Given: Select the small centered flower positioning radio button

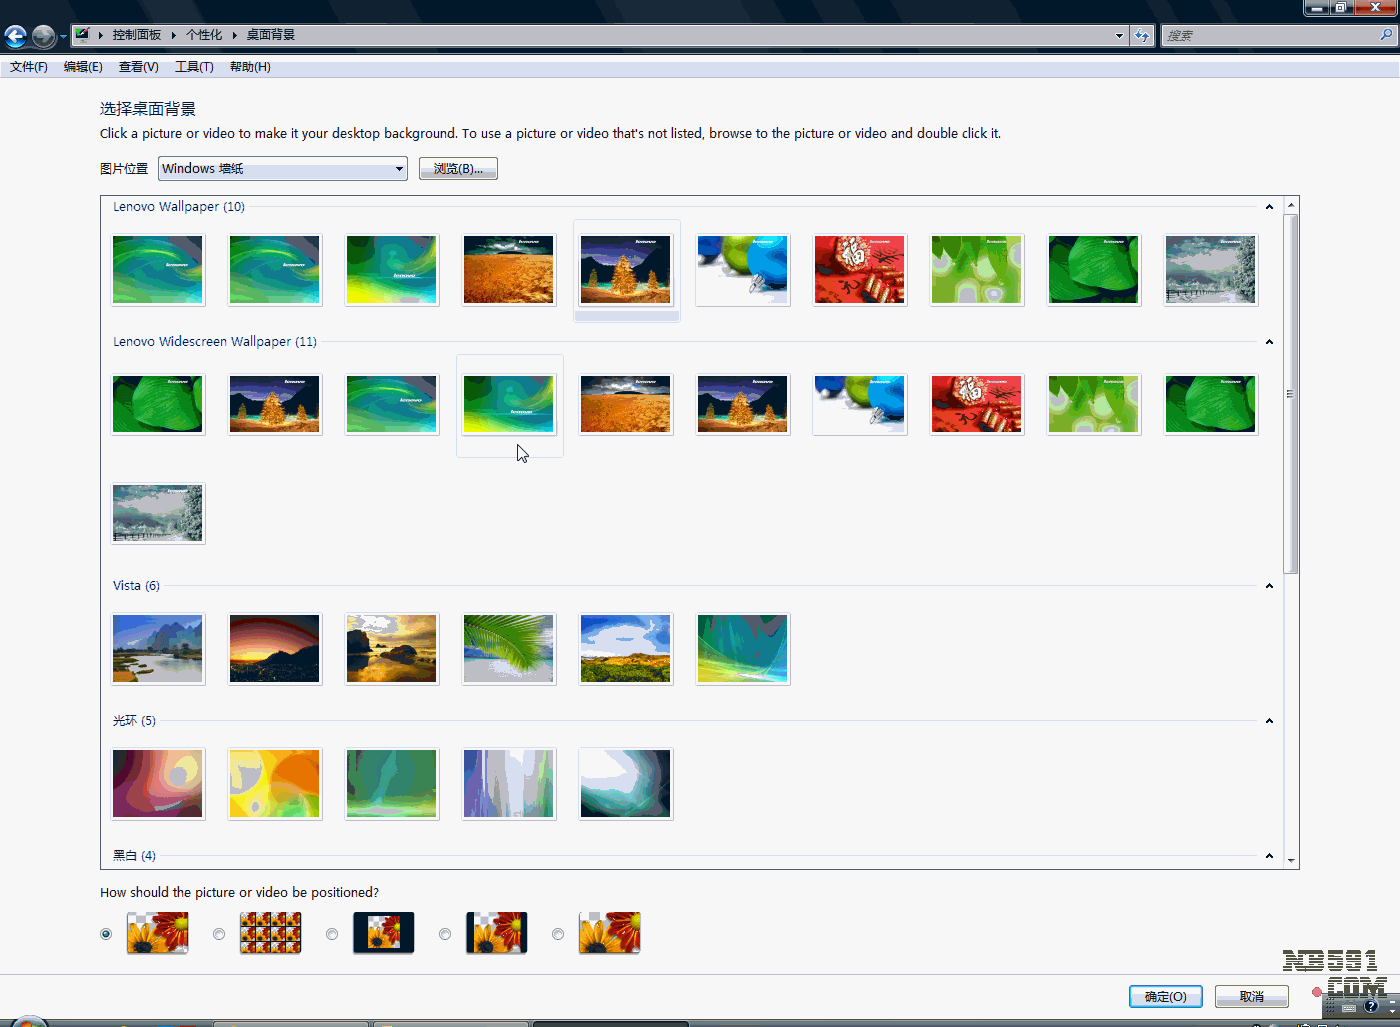Looking at the screenshot, I should point(332,934).
